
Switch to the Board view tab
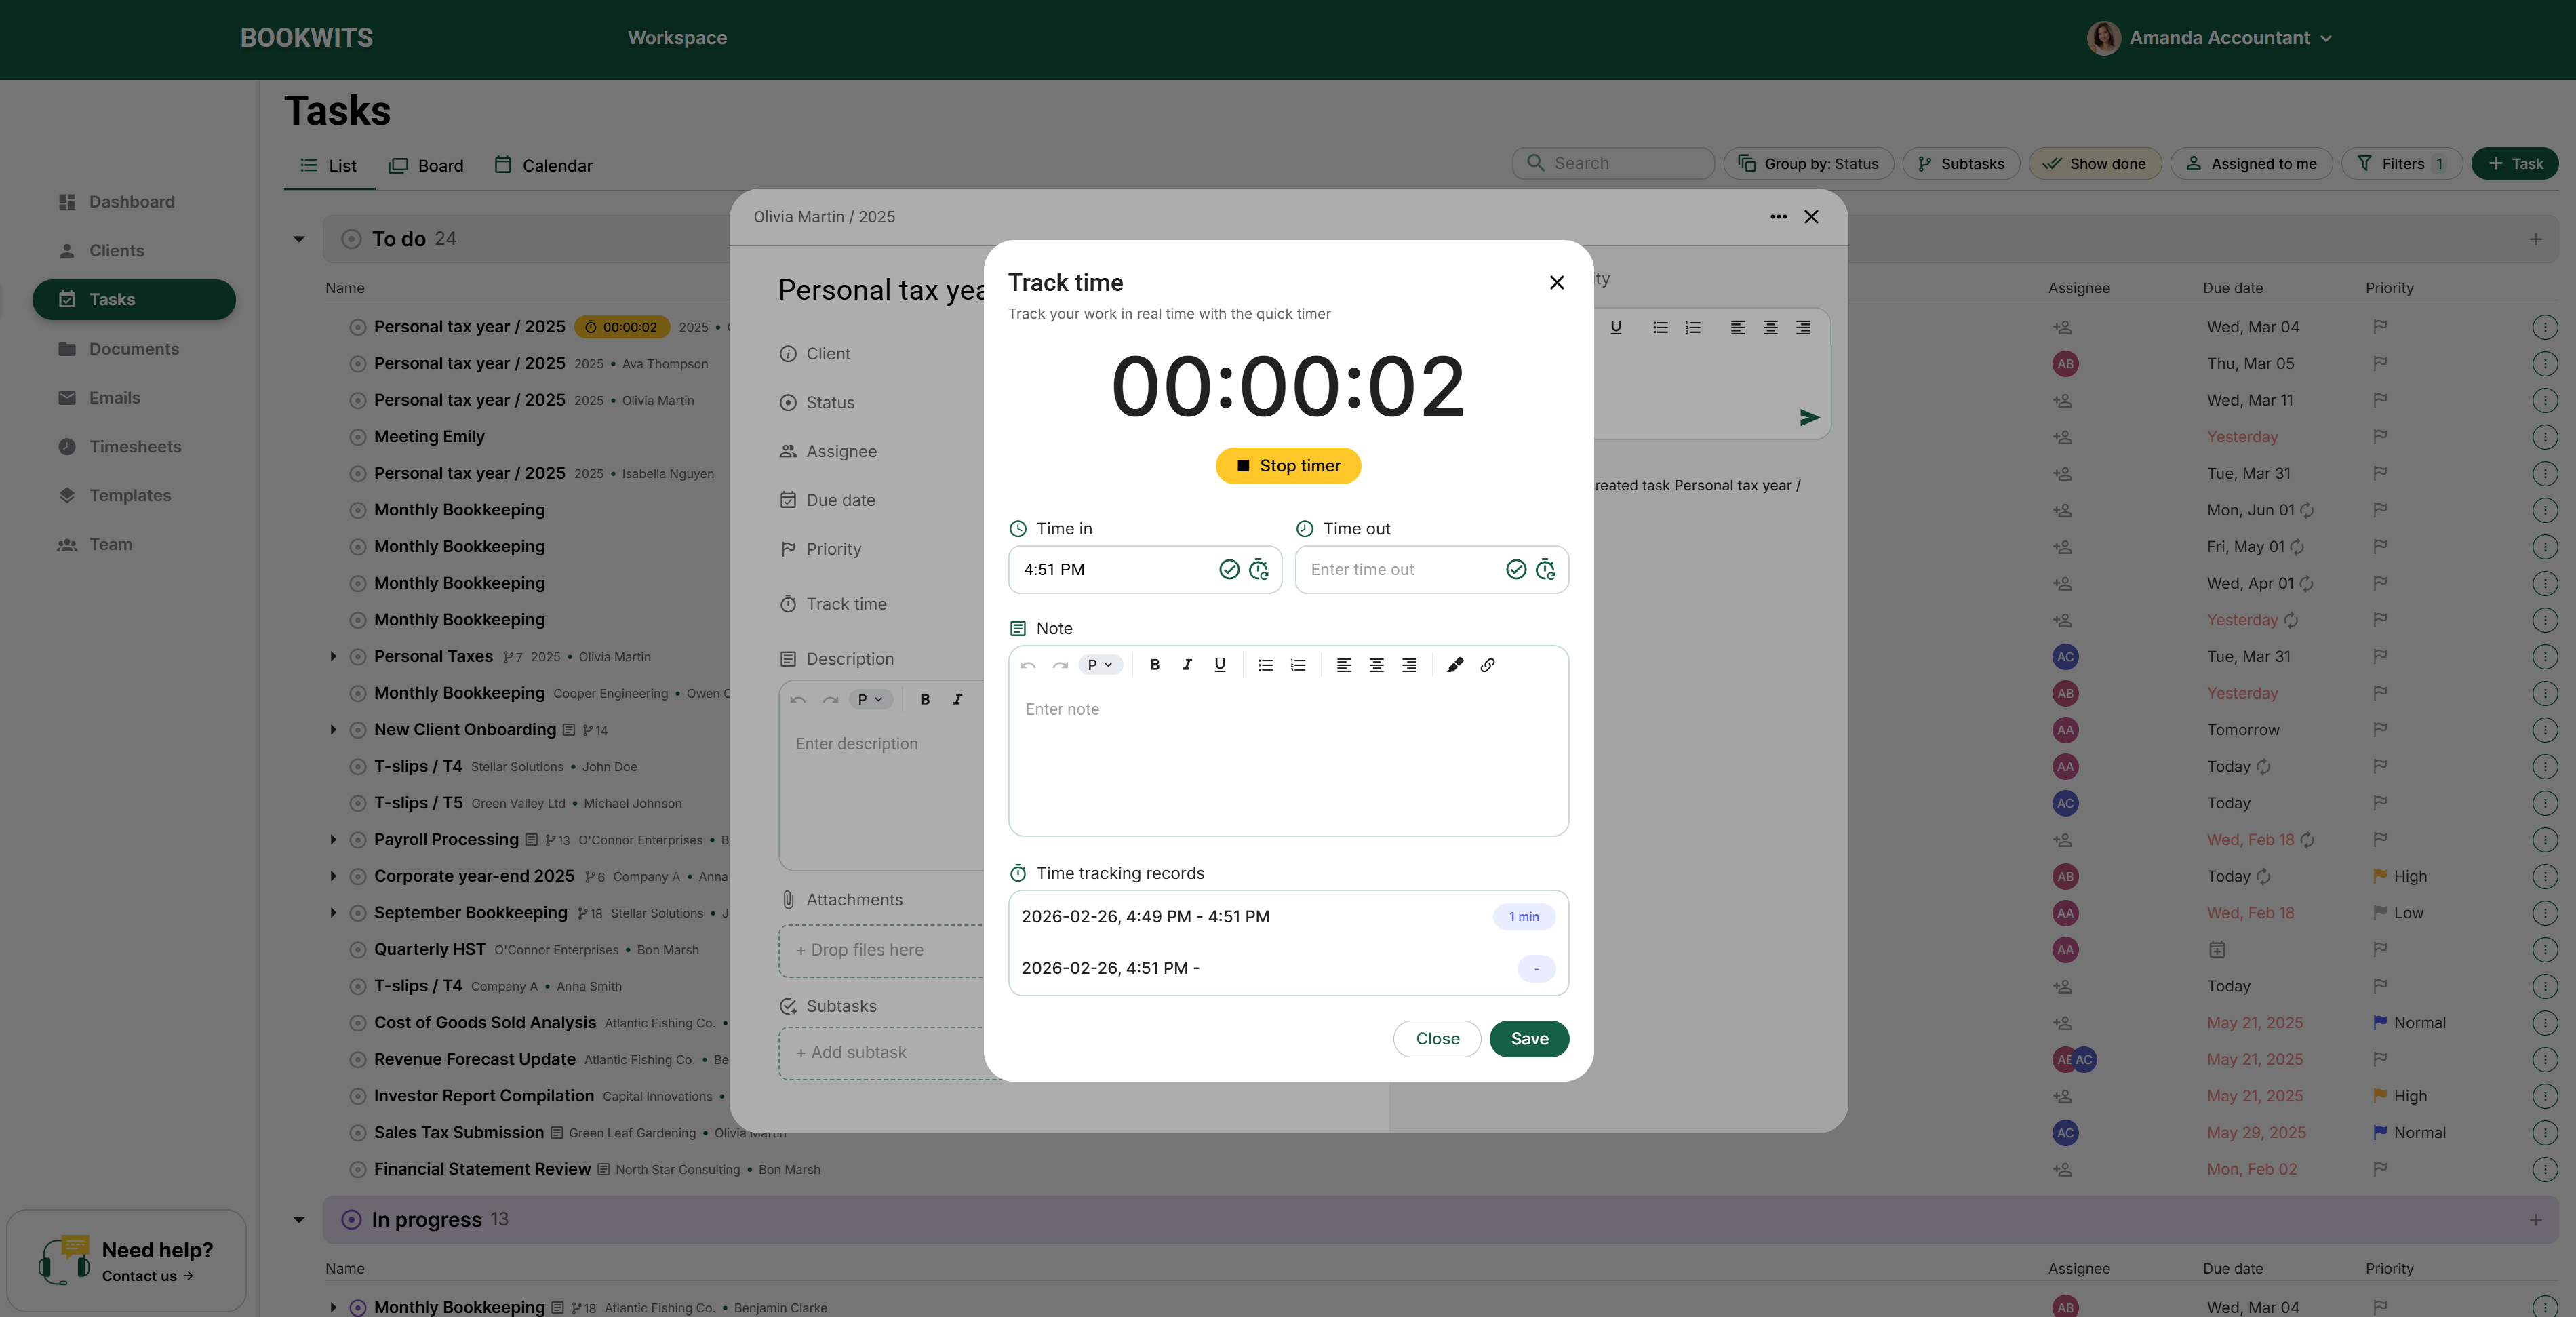click(426, 166)
